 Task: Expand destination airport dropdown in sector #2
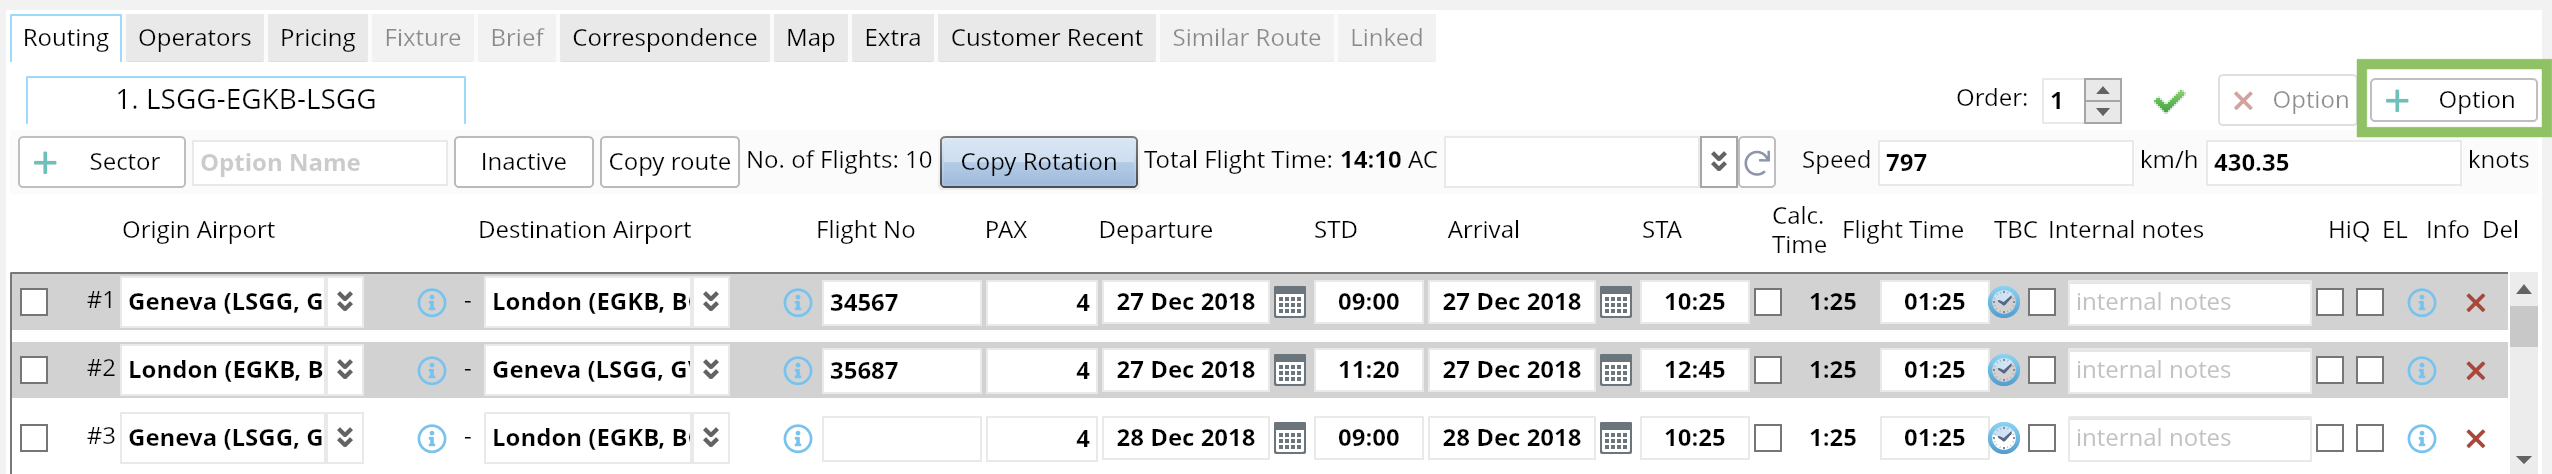click(711, 370)
